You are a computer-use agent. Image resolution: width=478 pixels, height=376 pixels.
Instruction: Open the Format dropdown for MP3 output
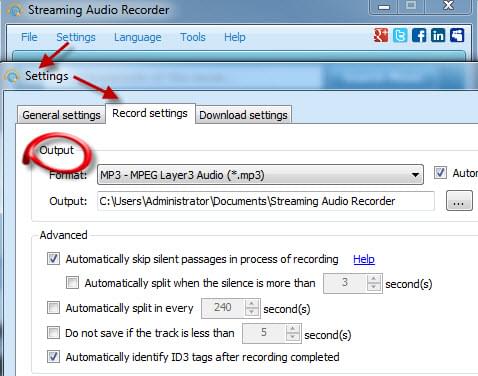(260, 174)
